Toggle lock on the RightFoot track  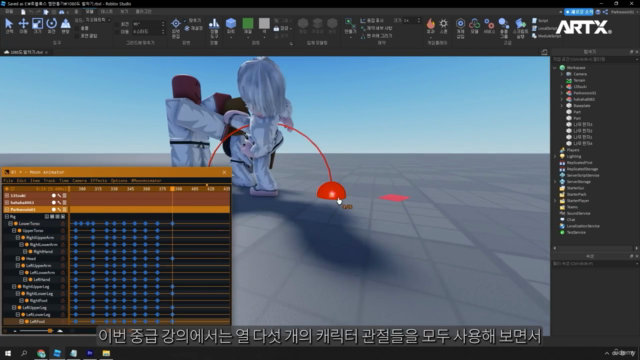63,300
